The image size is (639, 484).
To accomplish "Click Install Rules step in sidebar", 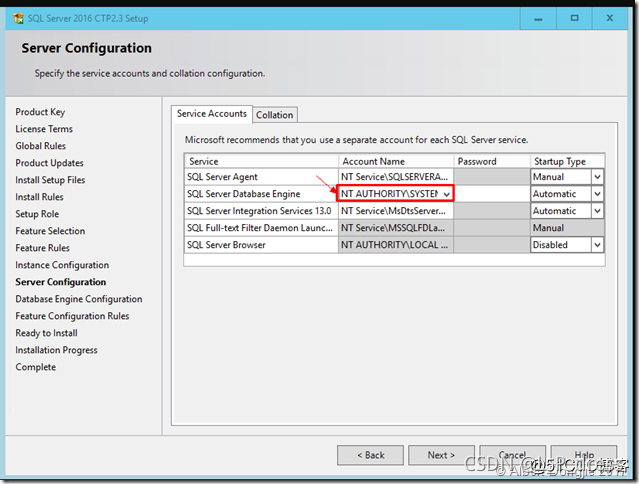I will [x=39, y=197].
